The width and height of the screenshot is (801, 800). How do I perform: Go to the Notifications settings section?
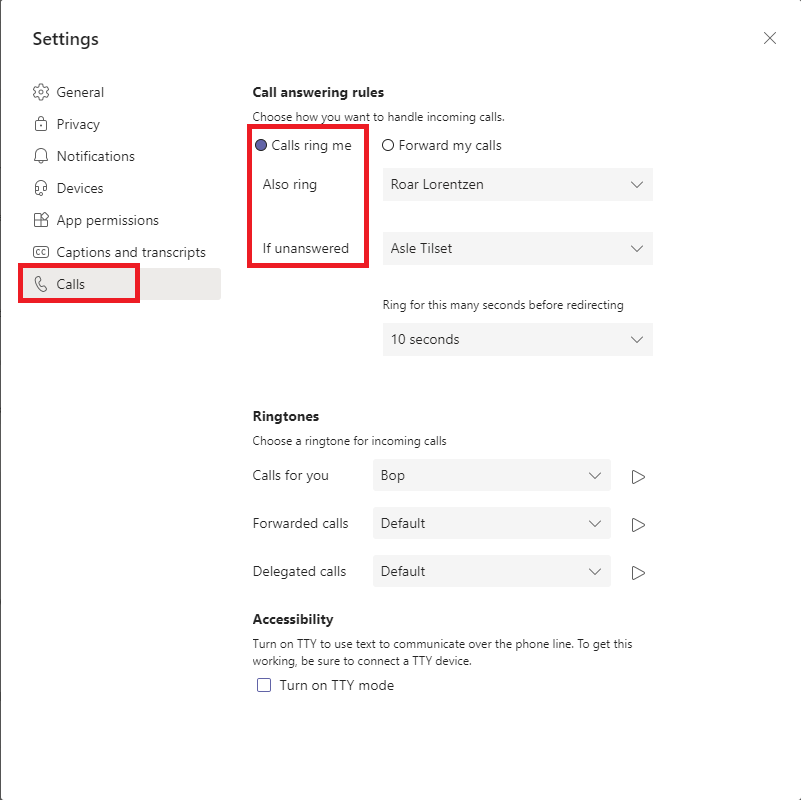pos(95,156)
